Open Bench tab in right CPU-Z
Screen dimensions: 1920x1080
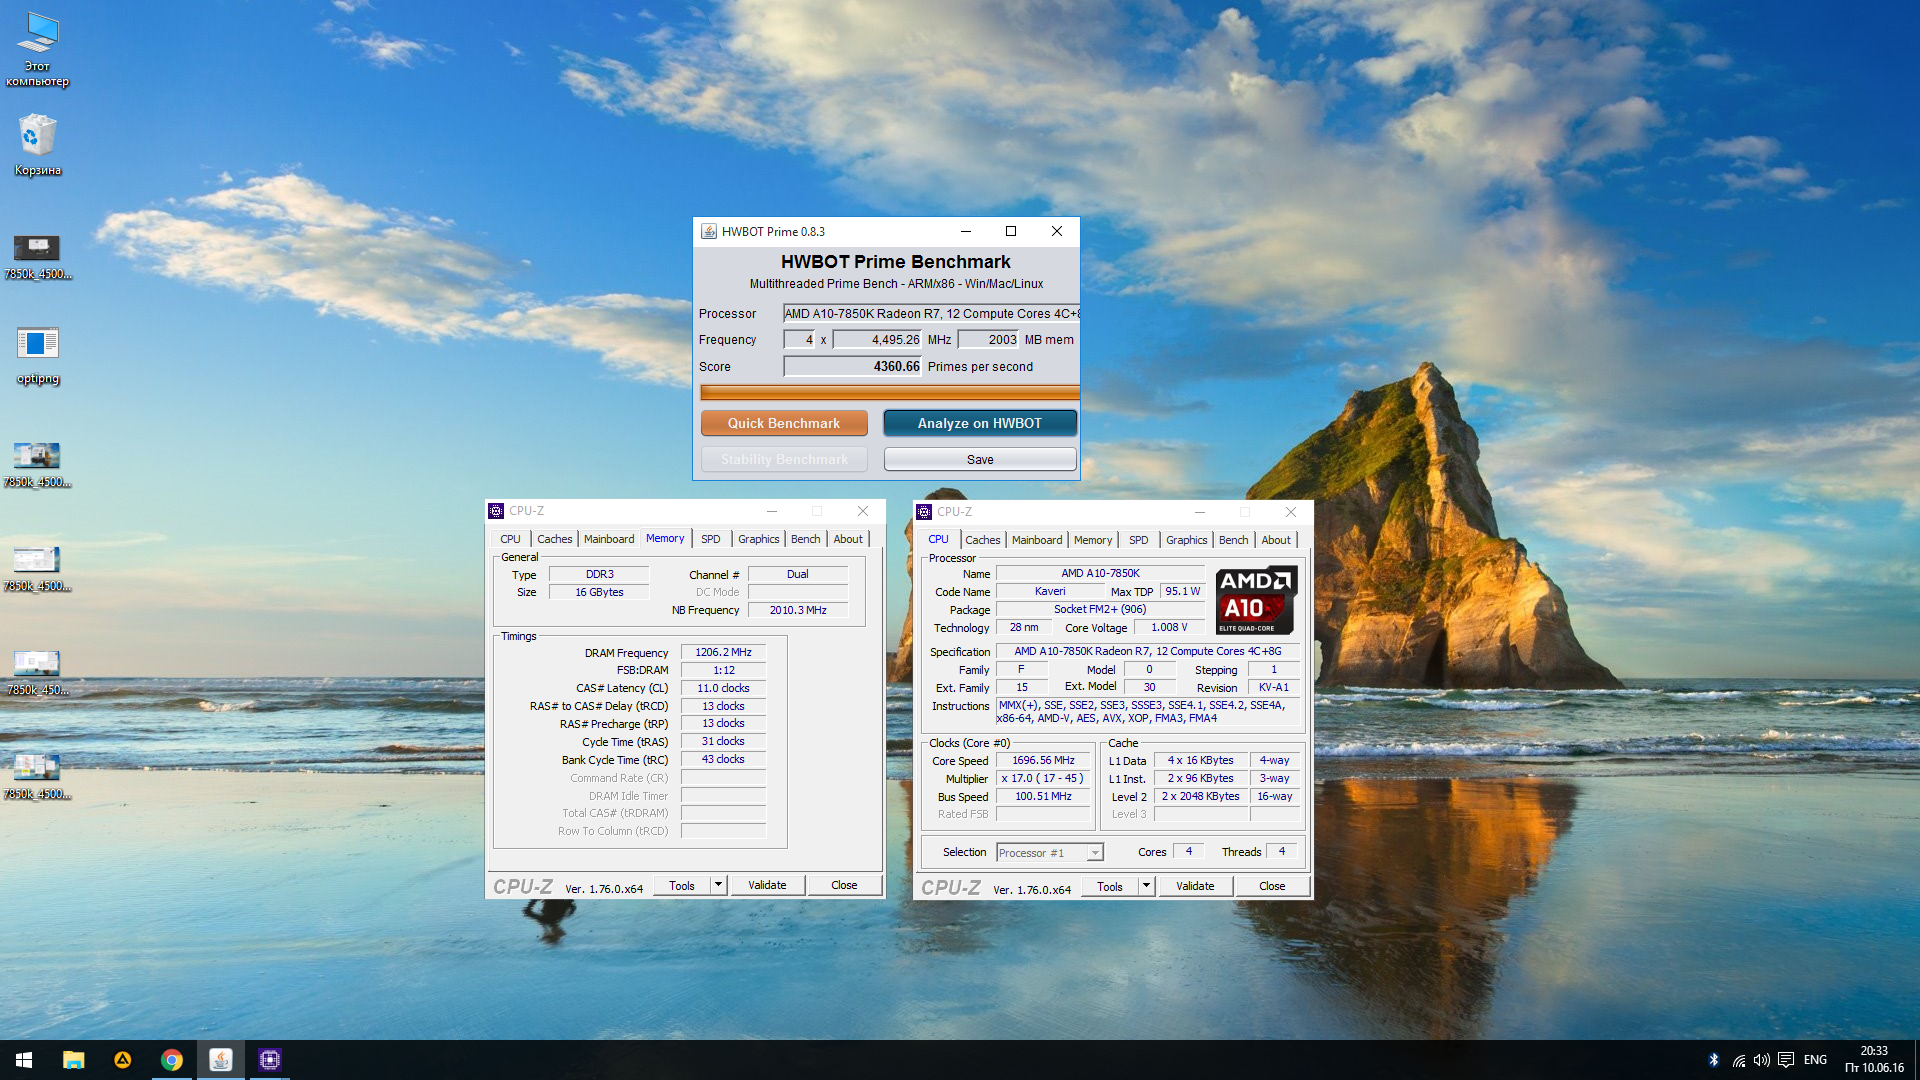[1233, 540]
